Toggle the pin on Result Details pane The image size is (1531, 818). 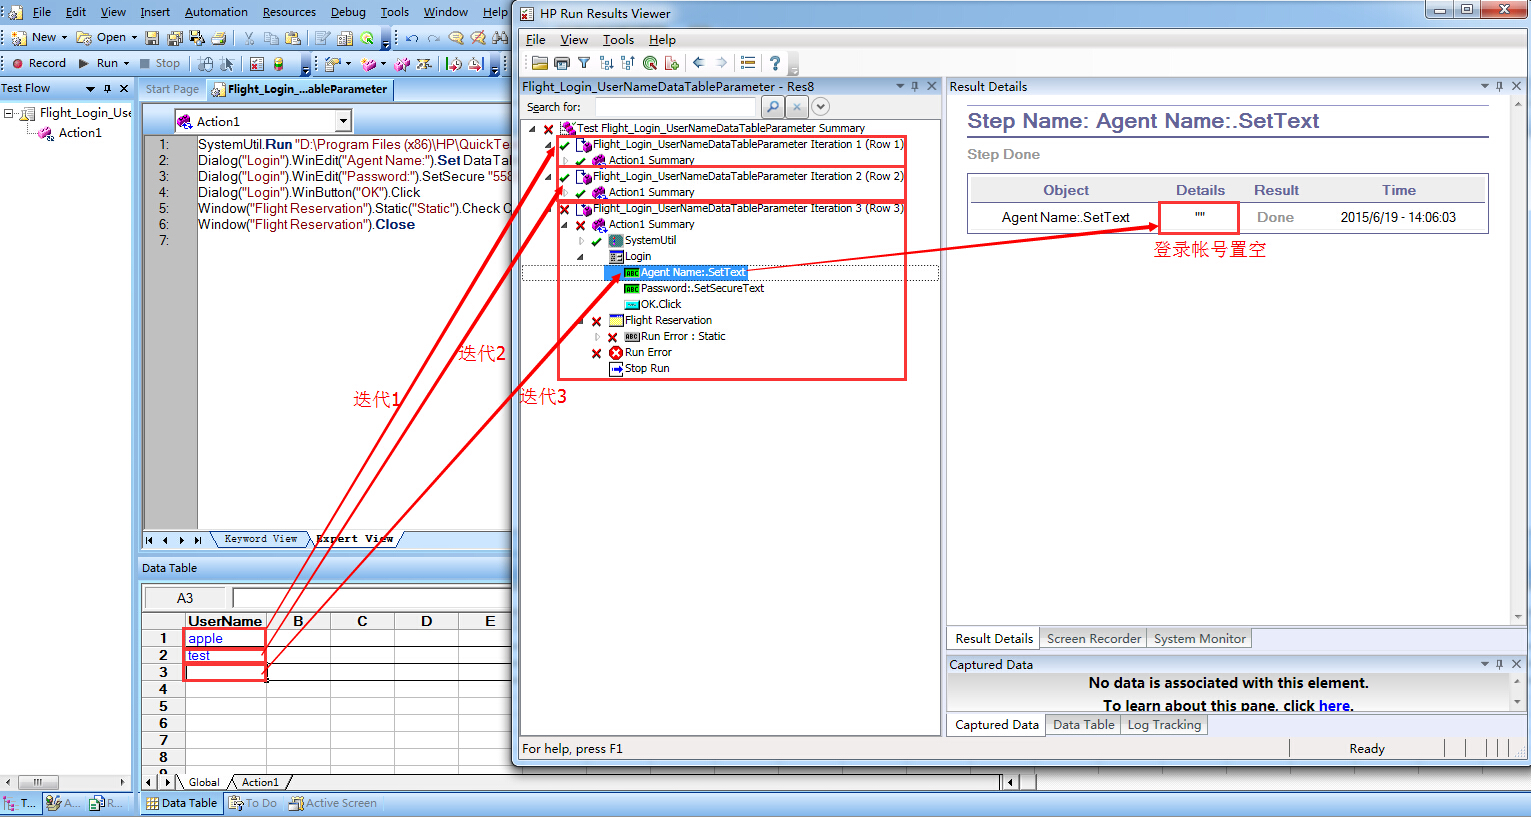pyautogui.click(x=1499, y=87)
